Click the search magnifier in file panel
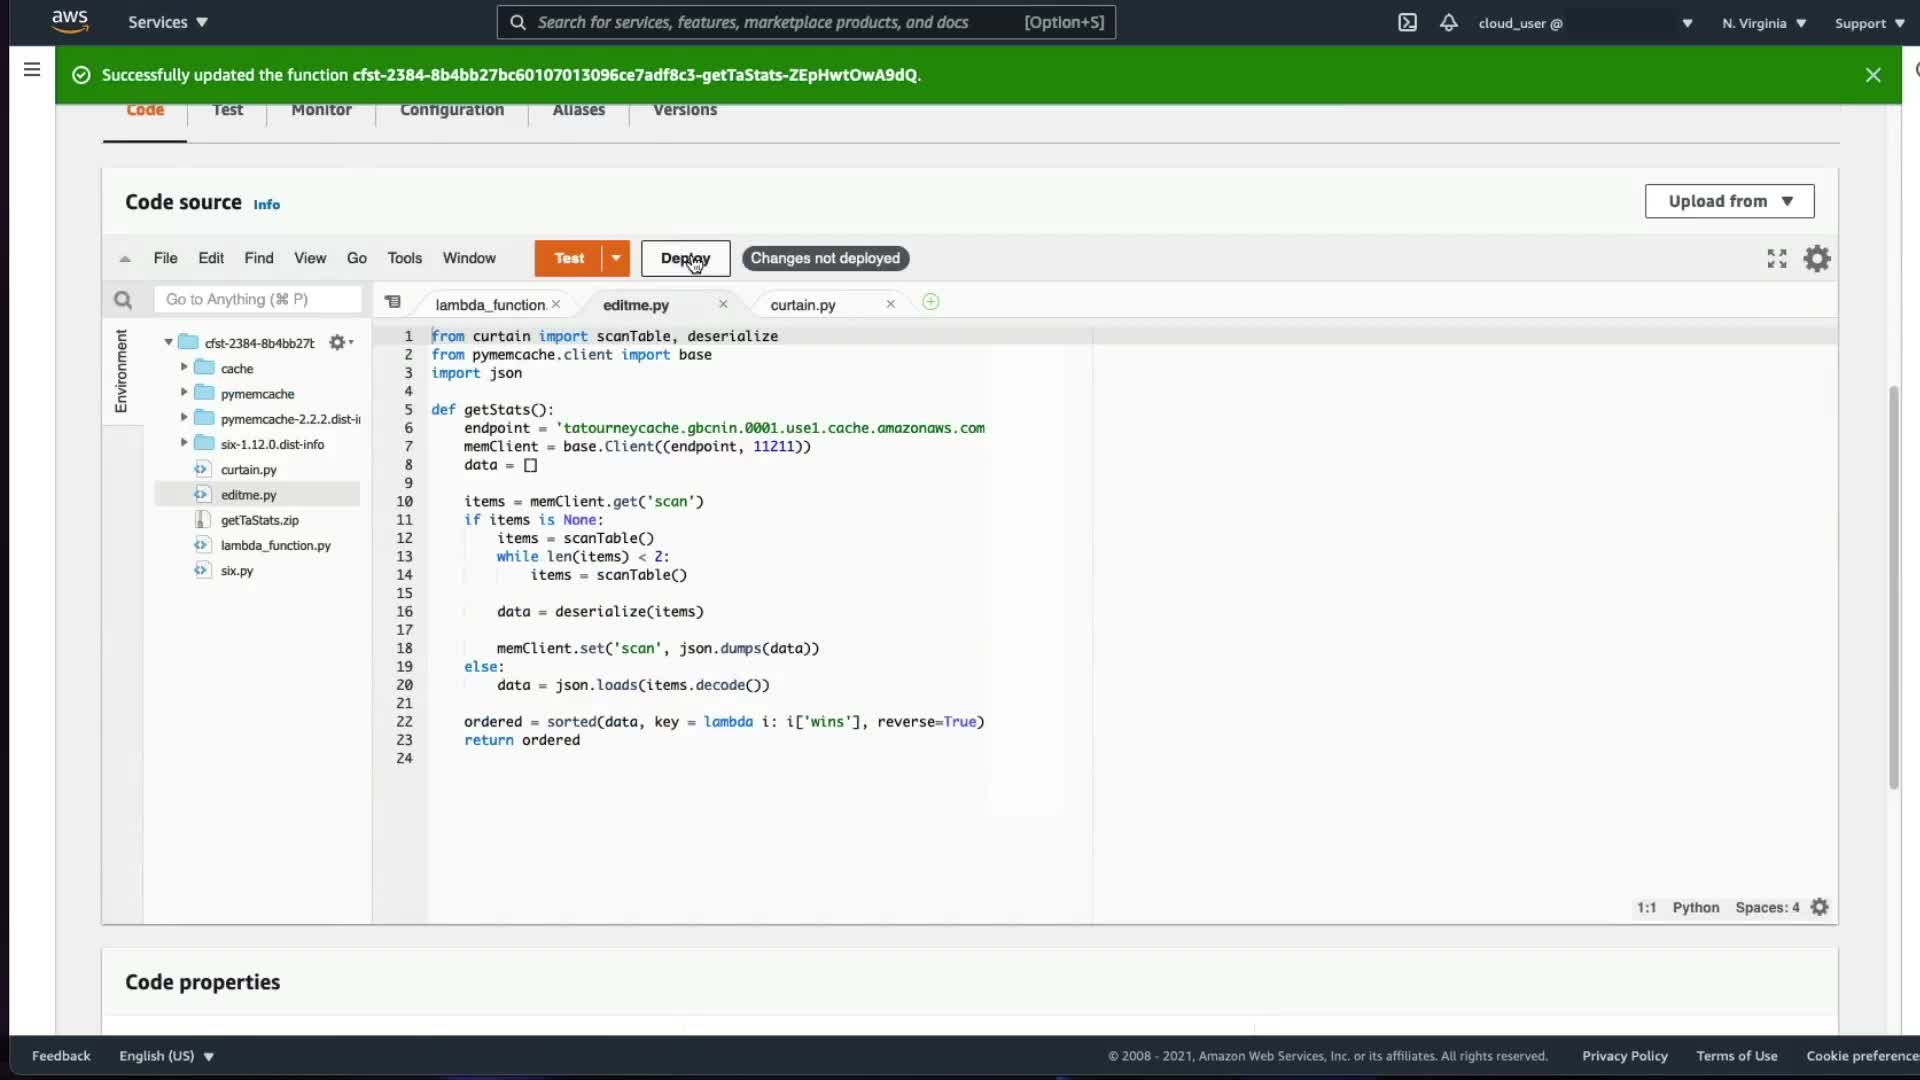Screen dimensions: 1920x1080 point(123,300)
